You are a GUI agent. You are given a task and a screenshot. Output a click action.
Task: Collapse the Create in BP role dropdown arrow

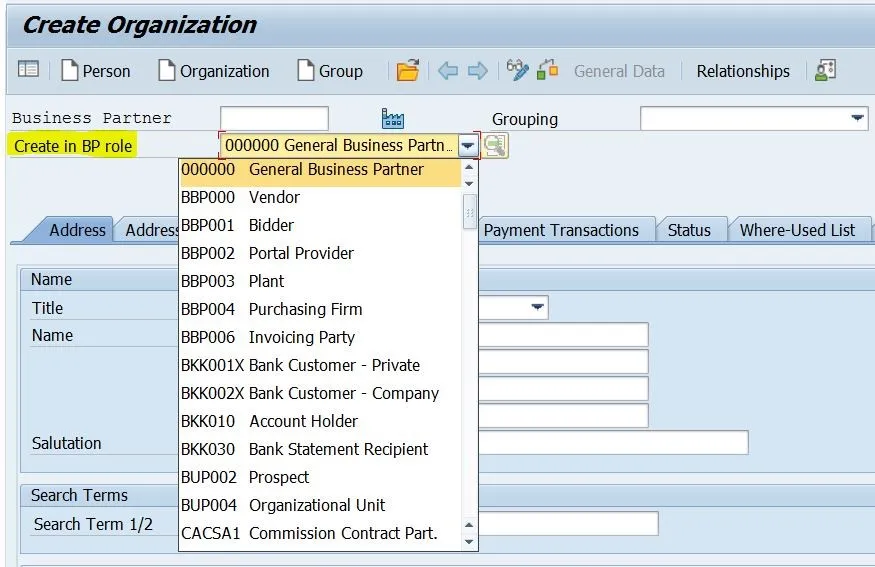click(x=468, y=146)
